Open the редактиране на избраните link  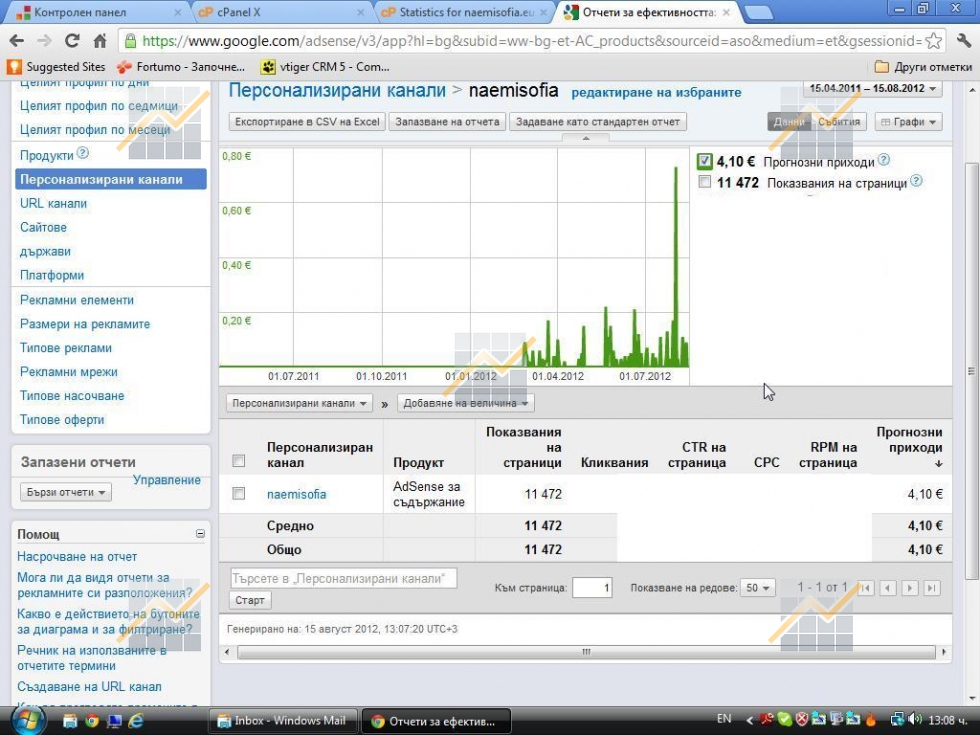[656, 92]
